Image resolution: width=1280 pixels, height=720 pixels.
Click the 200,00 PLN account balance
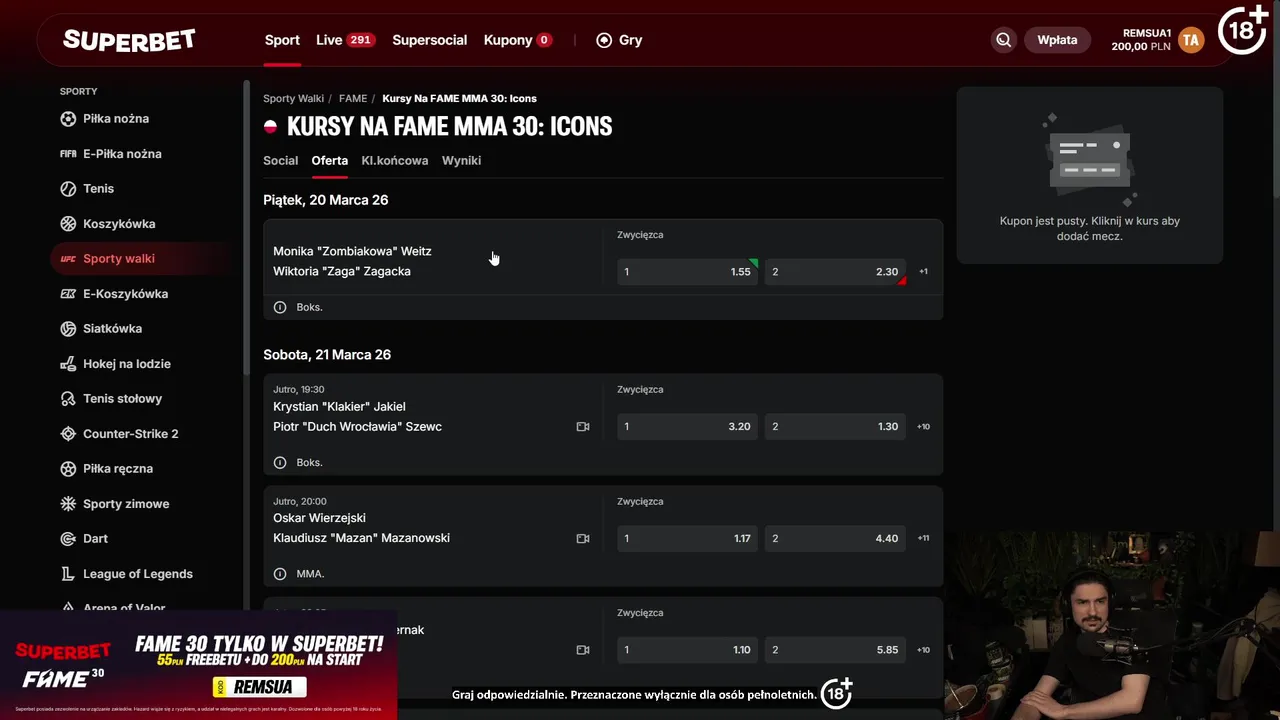pos(1141,46)
